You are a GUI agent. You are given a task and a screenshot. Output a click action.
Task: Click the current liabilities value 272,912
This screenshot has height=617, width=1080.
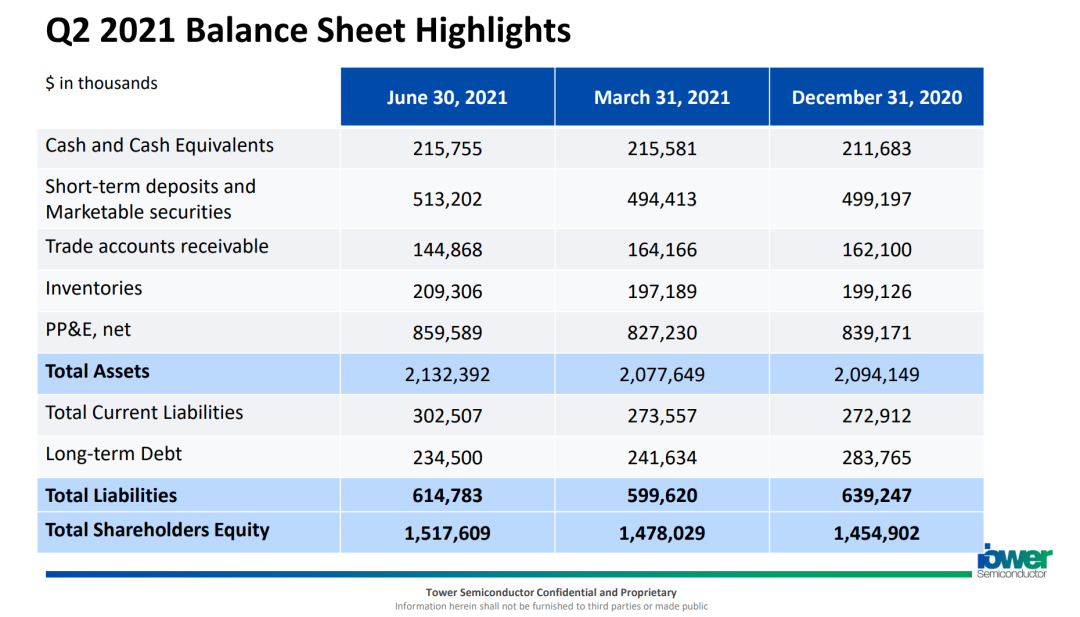point(877,416)
